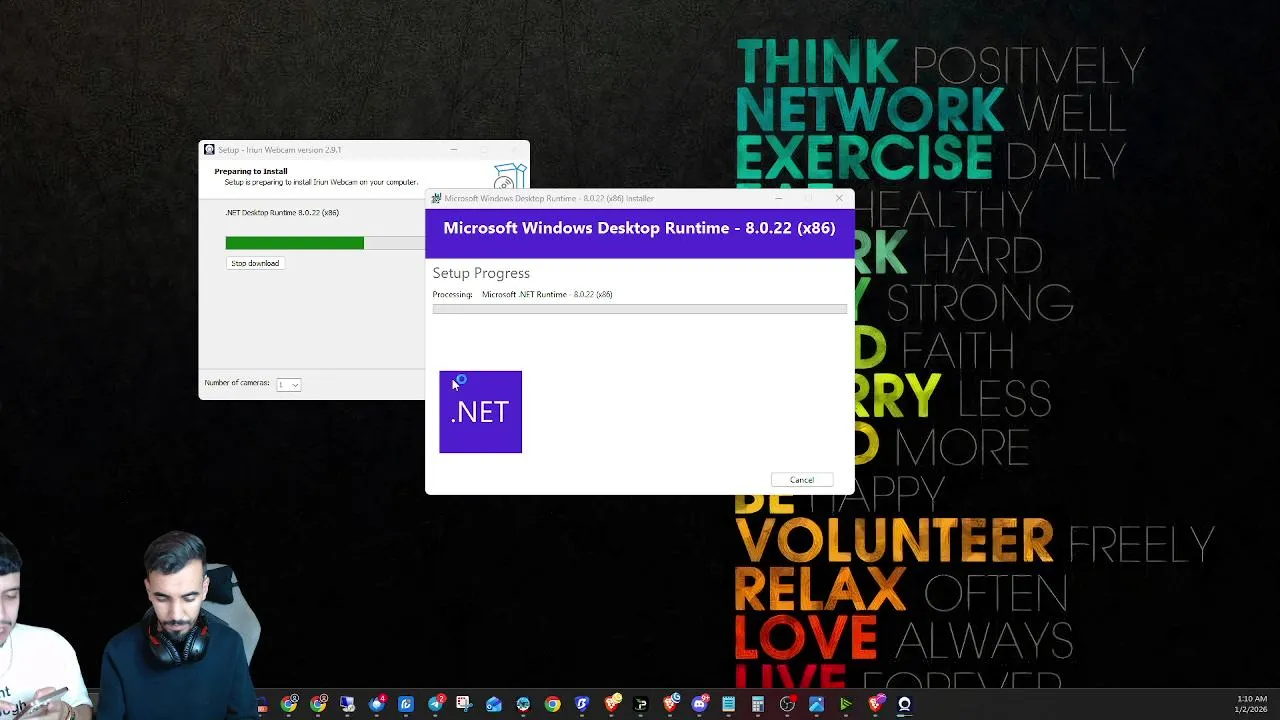The width and height of the screenshot is (1280, 720).
Task: Click the Iriun setup title bar icon
Action: [x=209, y=150]
